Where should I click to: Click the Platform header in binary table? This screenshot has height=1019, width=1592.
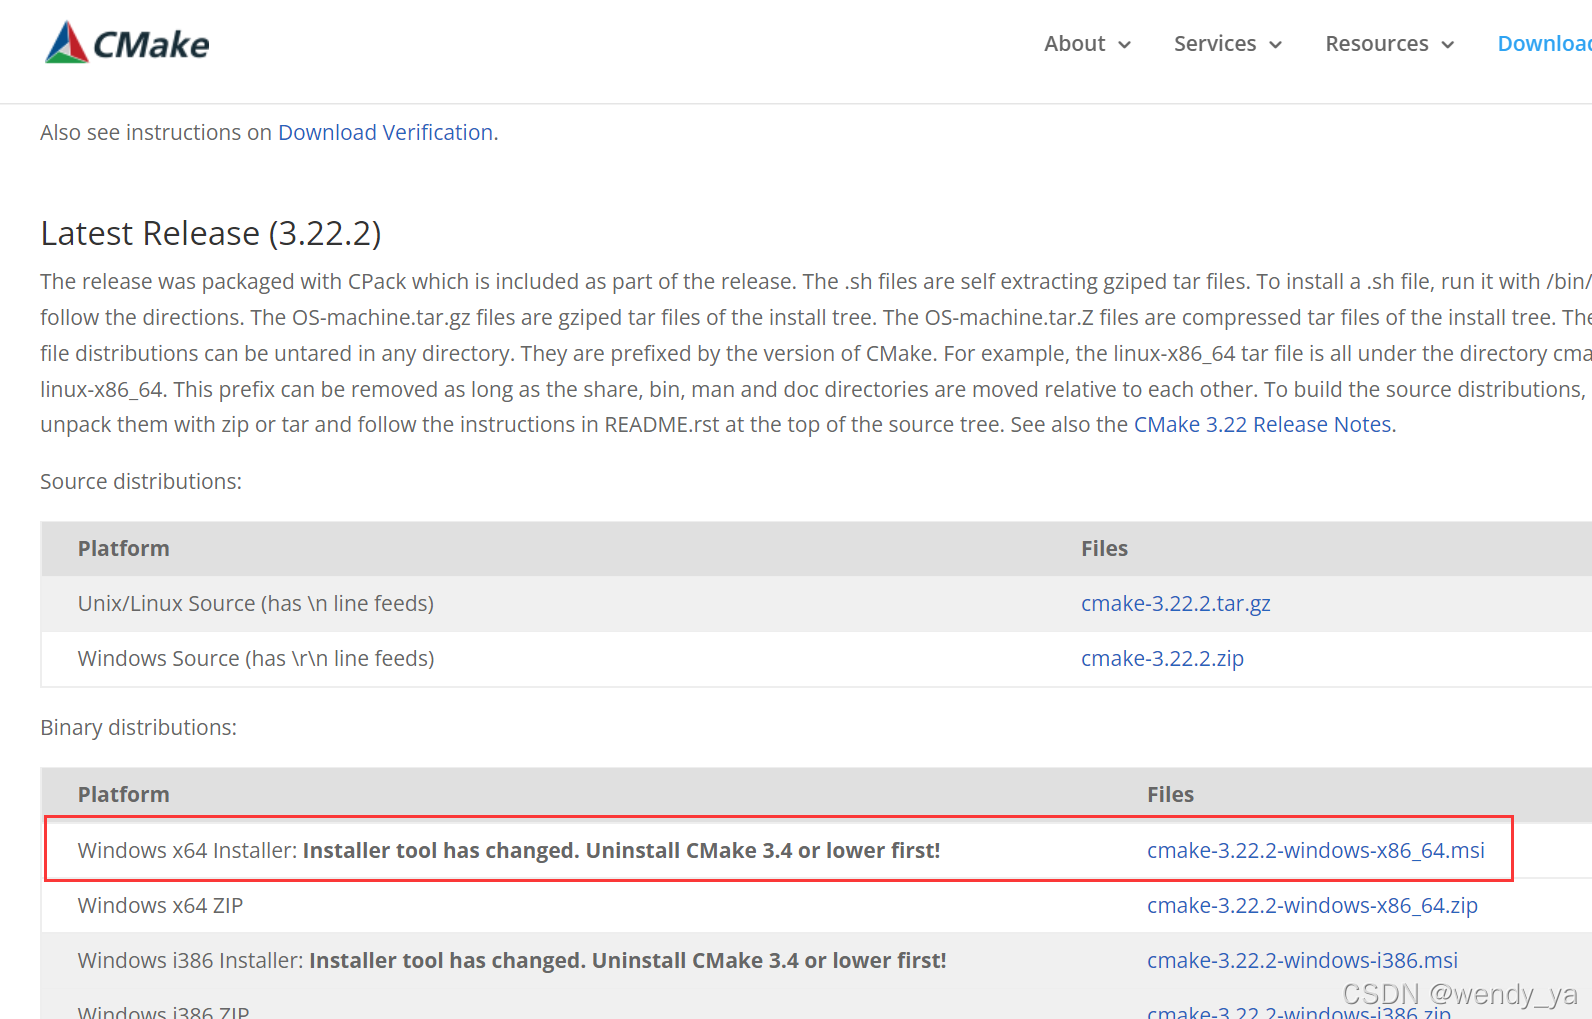click(124, 794)
